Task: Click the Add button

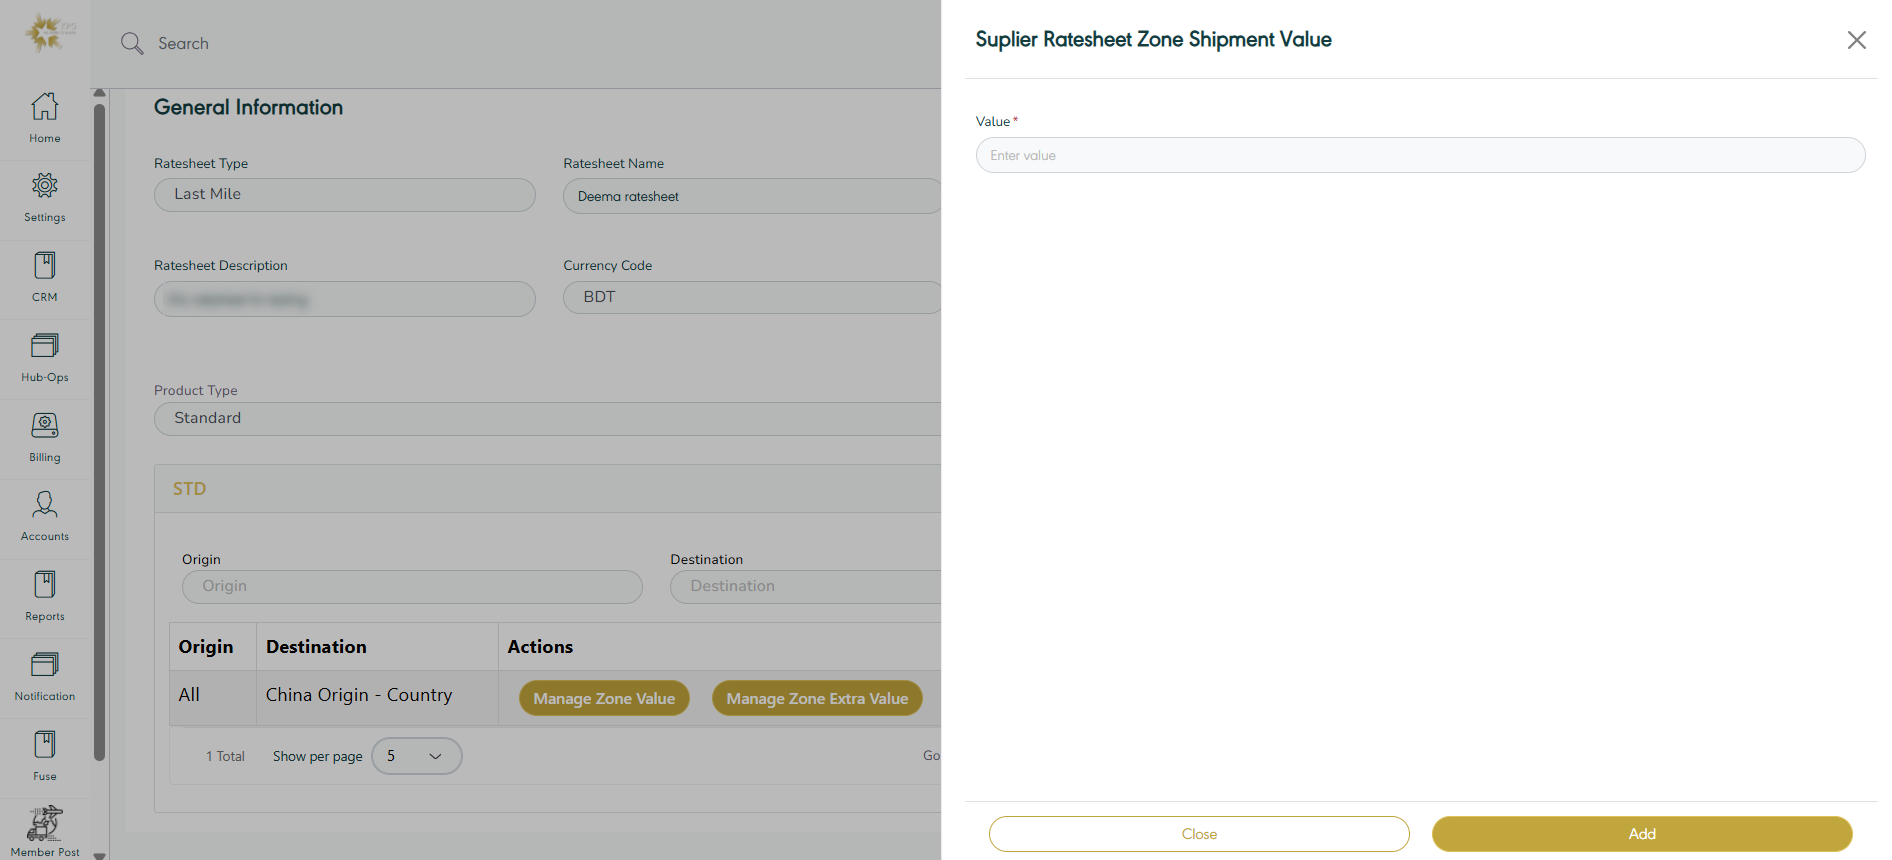Action: (1641, 834)
